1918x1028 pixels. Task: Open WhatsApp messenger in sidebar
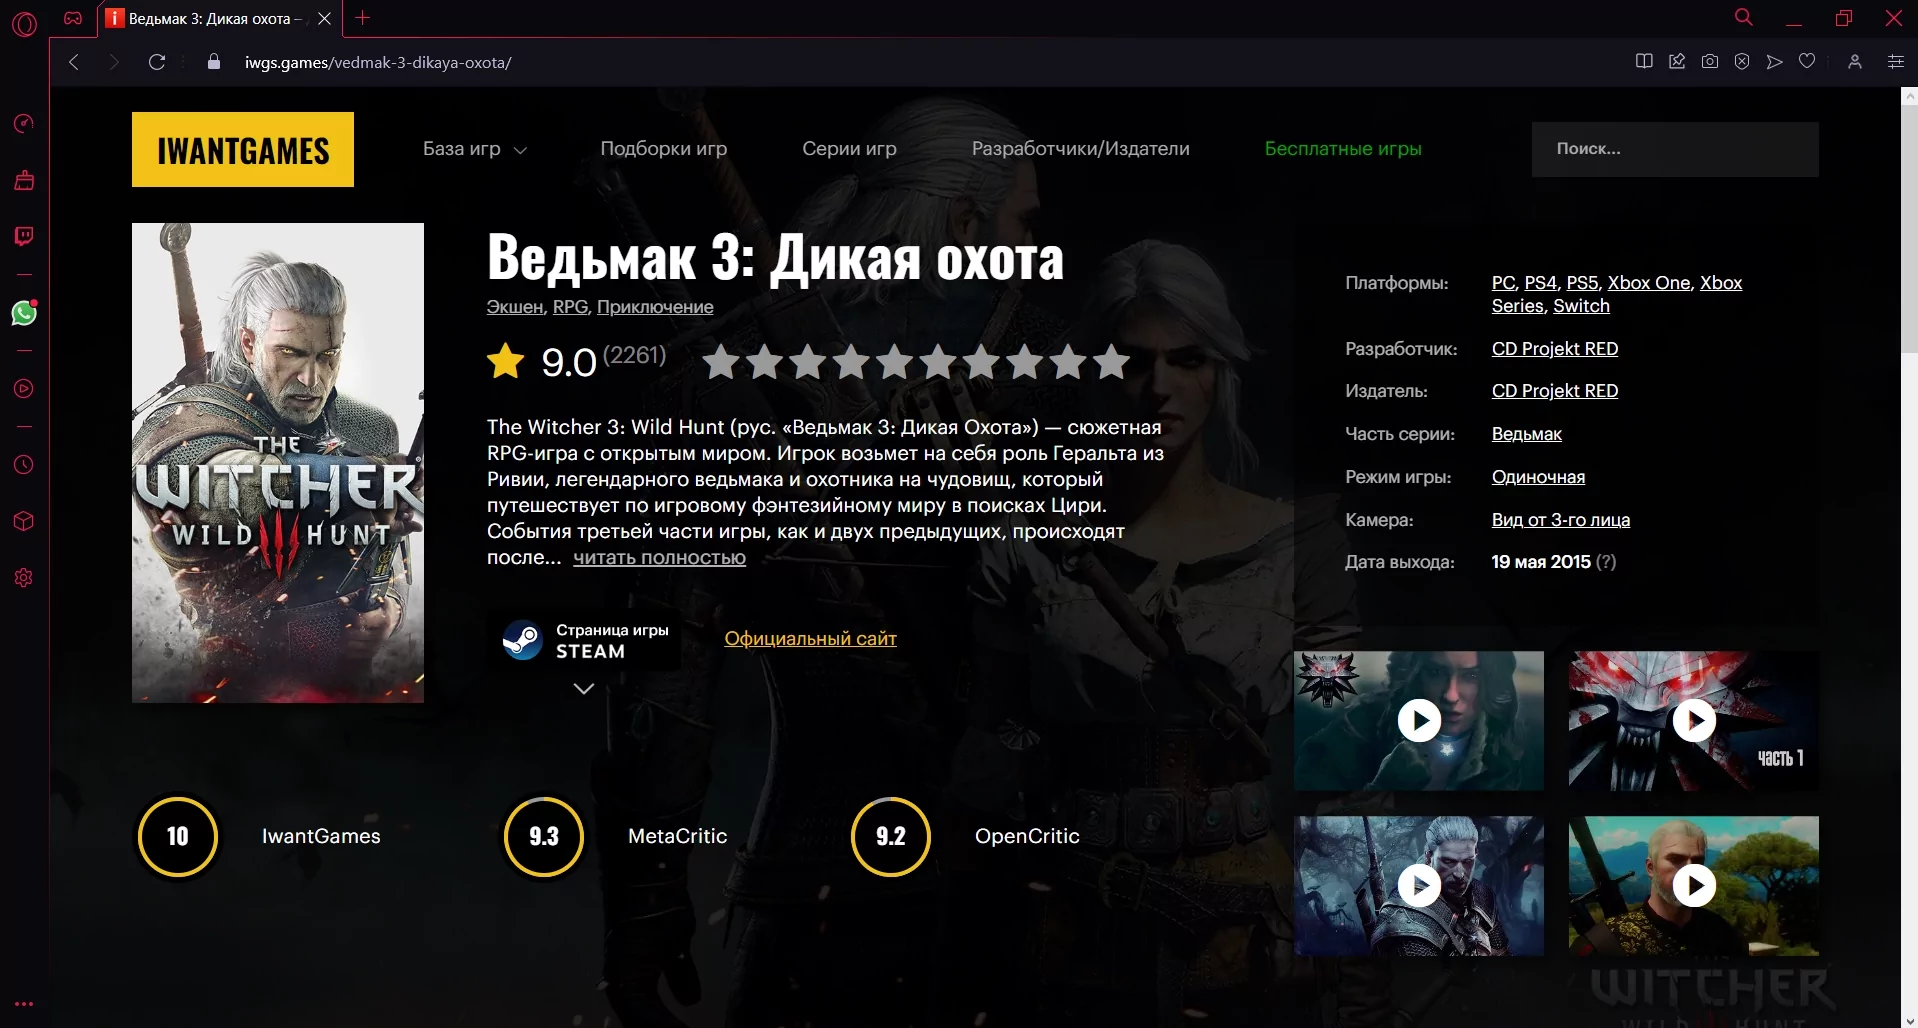[x=24, y=313]
